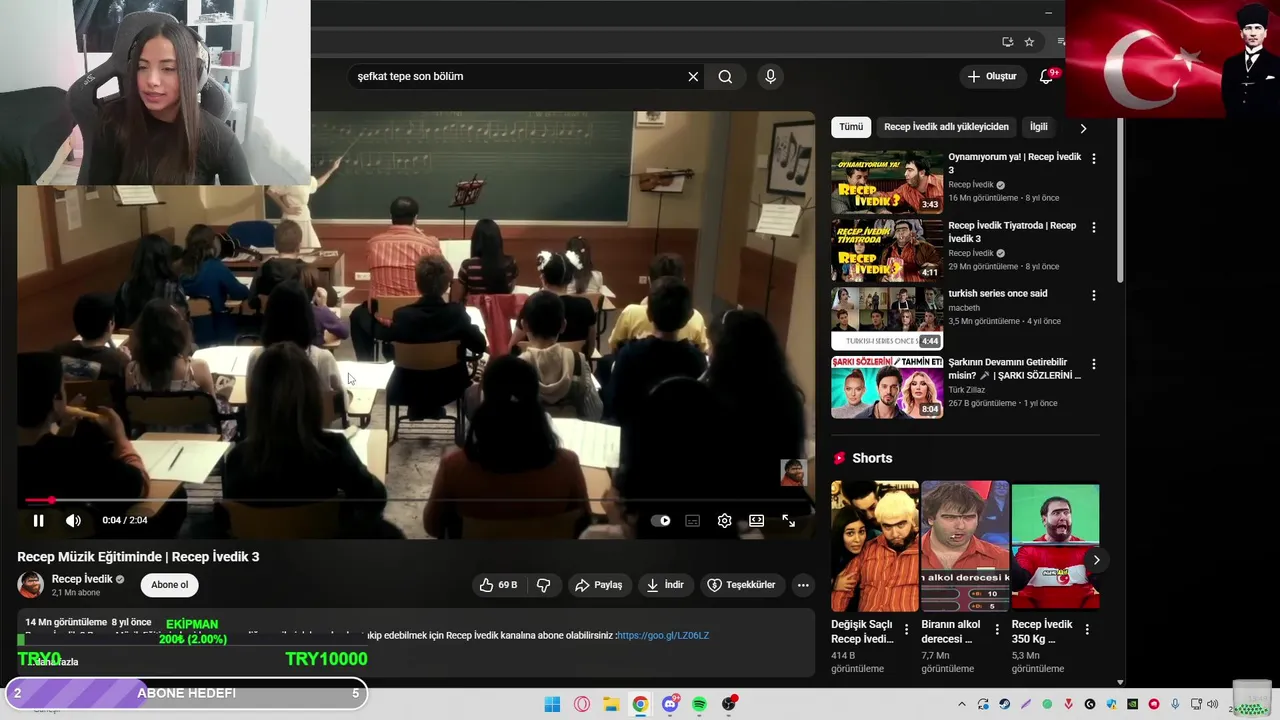This screenshot has width=1280, height=720.
Task: Open the volume control in the system tray
Action: (1212, 704)
